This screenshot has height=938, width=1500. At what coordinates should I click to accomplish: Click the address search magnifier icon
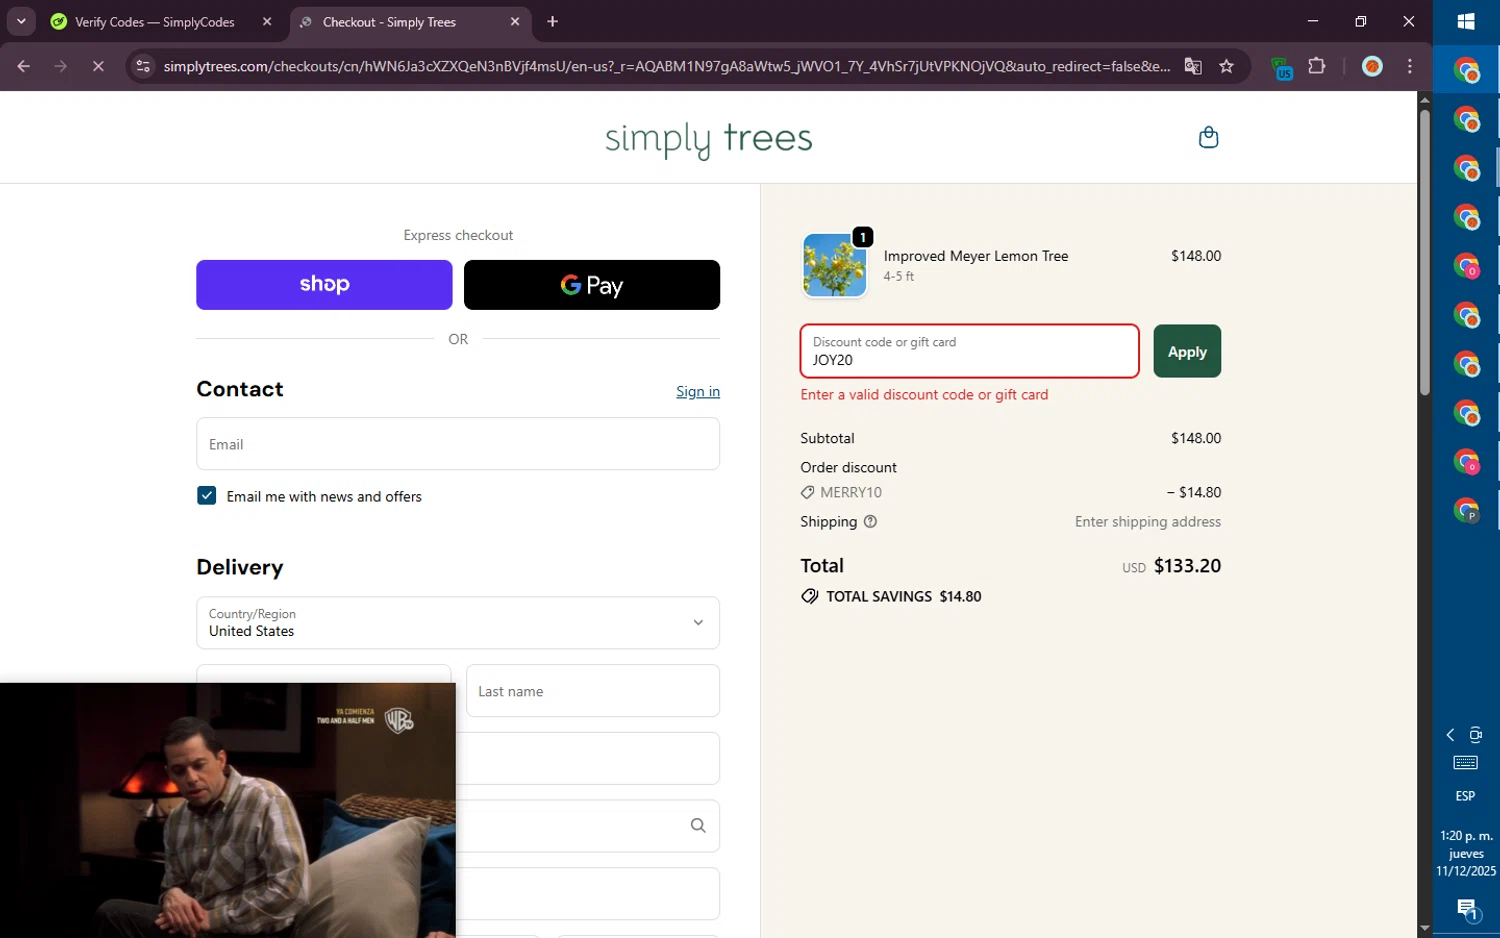coord(698,825)
